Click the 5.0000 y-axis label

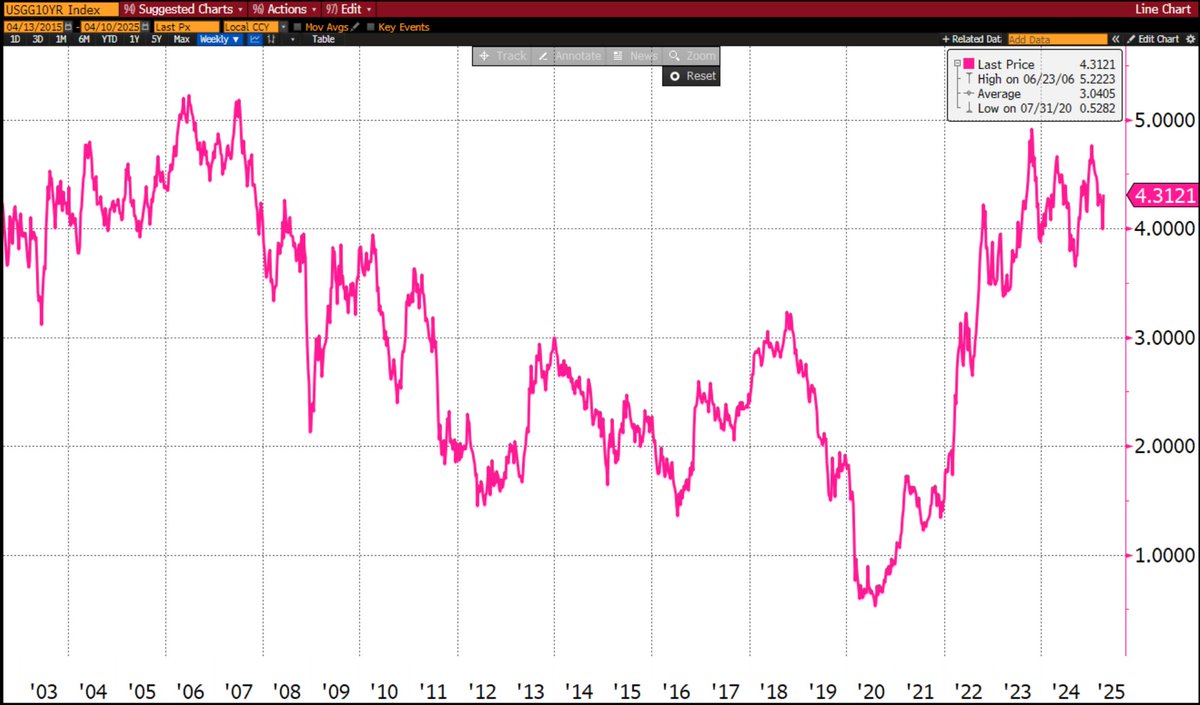coord(1164,120)
